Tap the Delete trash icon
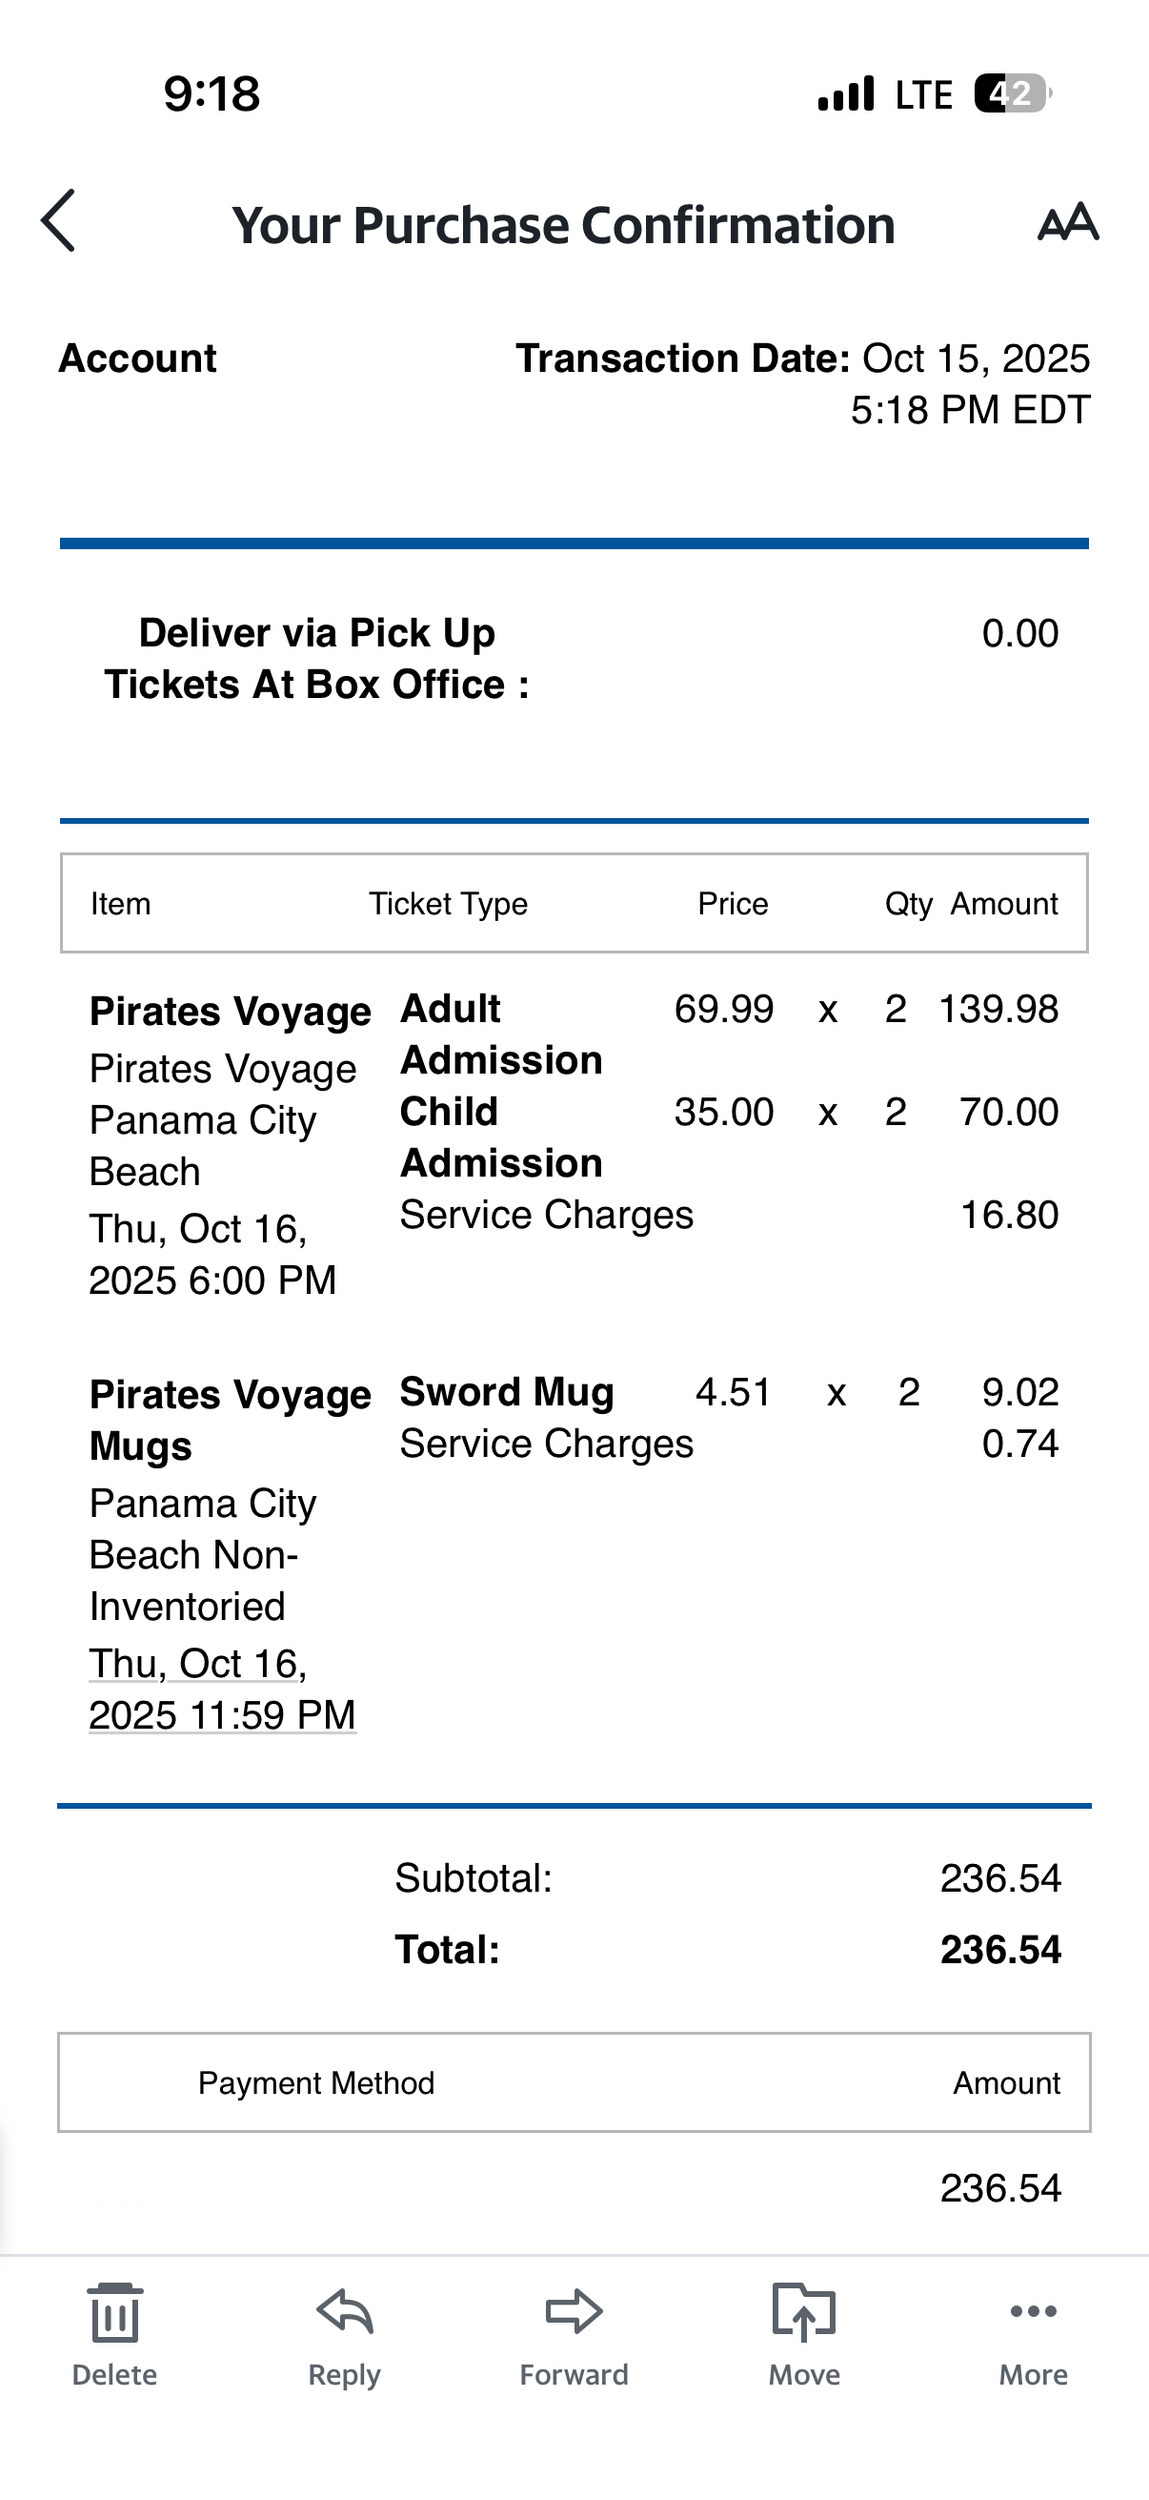Image resolution: width=1149 pixels, height=2500 pixels. tap(115, 2314)
